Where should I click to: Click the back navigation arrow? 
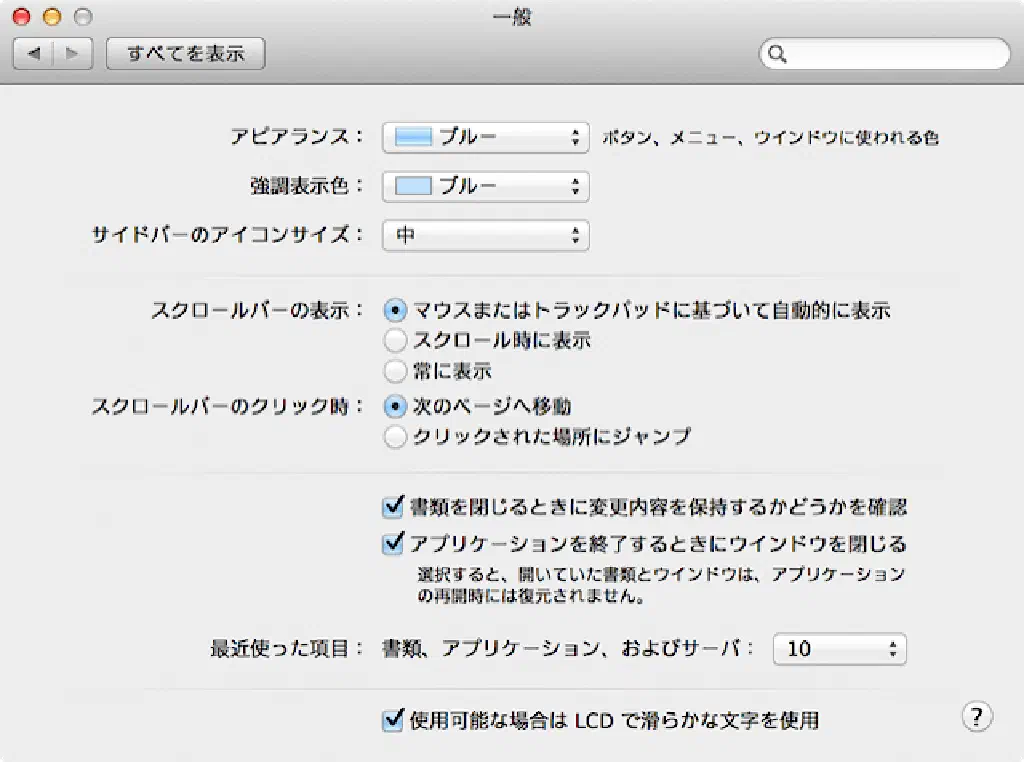point(33,54)
